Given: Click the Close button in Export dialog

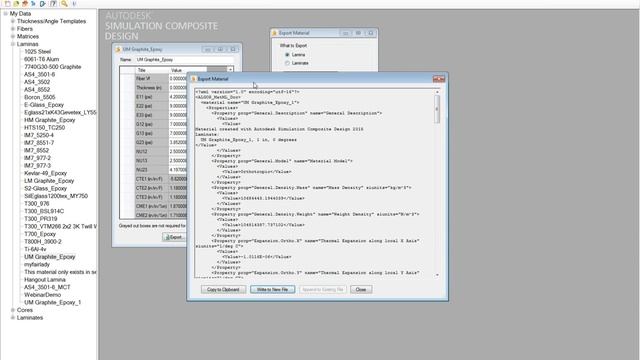Looking at the screenshot, I should click(x=361, y=289).
